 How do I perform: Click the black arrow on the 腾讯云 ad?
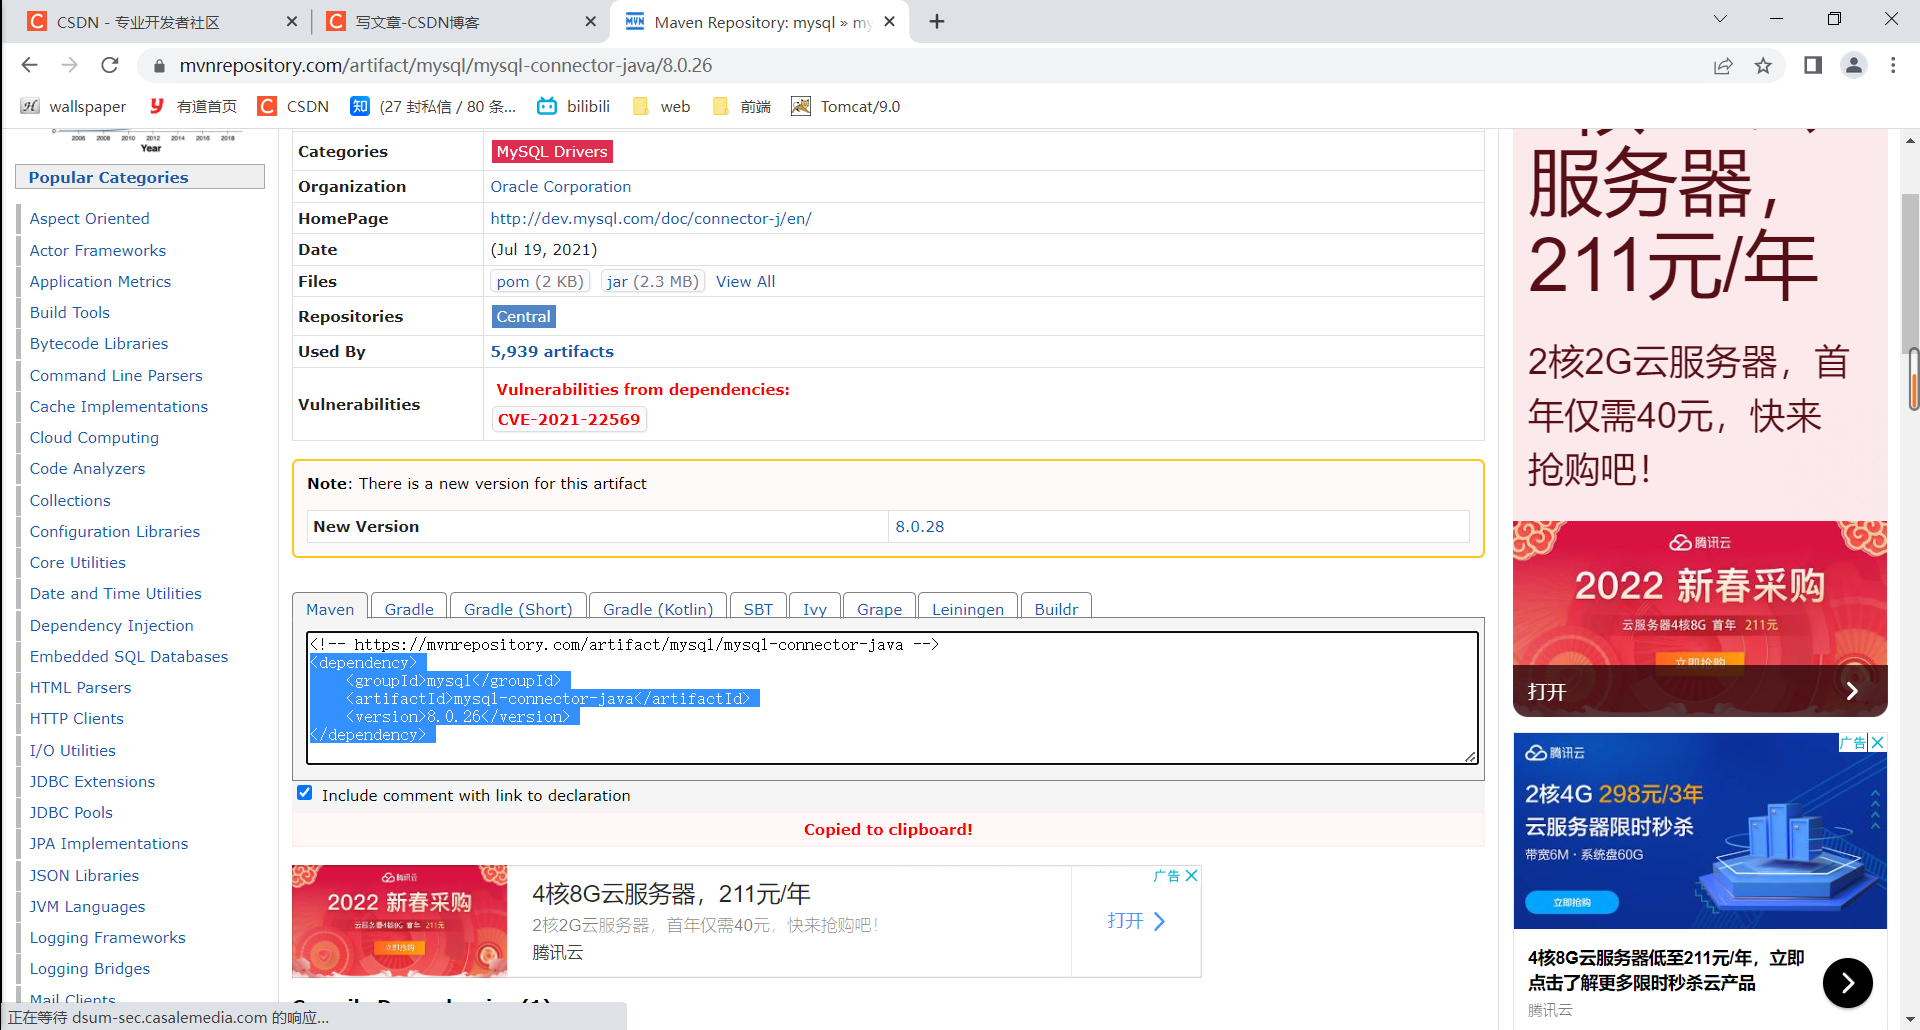(x=1848, y=983)
